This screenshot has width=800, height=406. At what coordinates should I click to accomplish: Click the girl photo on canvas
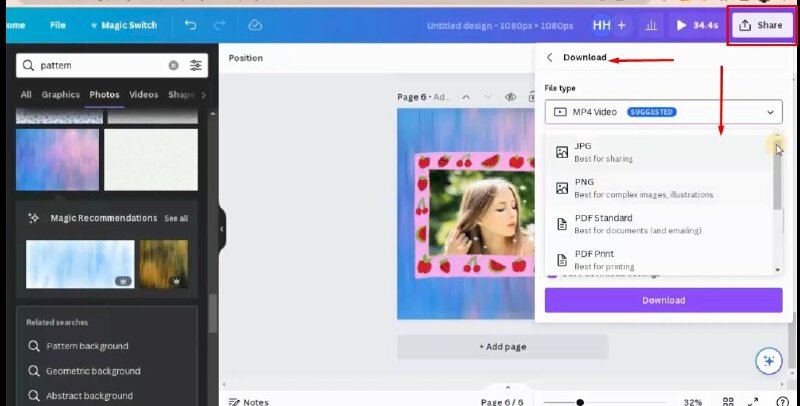482,212
